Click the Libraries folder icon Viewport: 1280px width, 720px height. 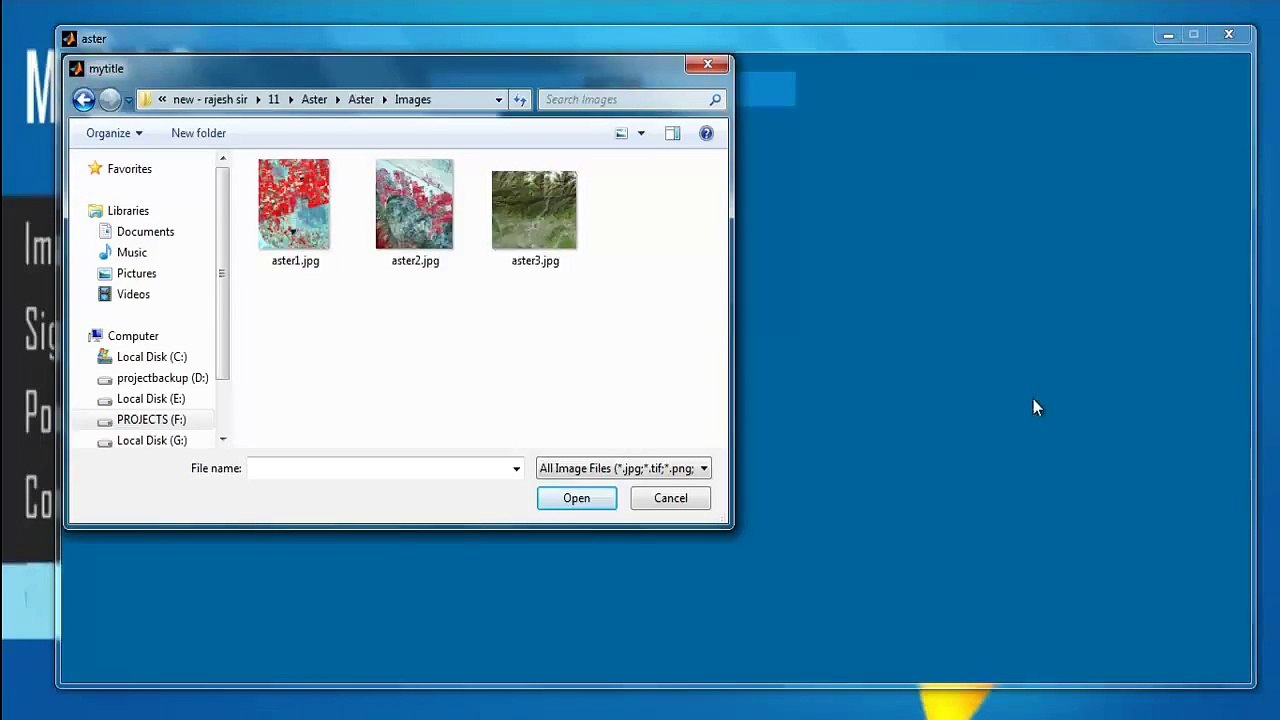click(95, 210)
